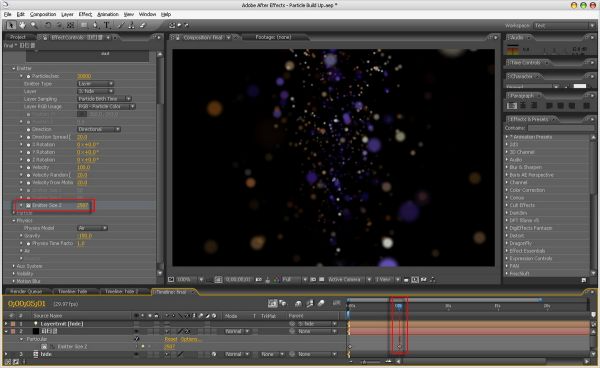Image resolution: width=600 pixels, height=368 pixels.
Task: Open the Animation menu
Action: click(108, 14)
